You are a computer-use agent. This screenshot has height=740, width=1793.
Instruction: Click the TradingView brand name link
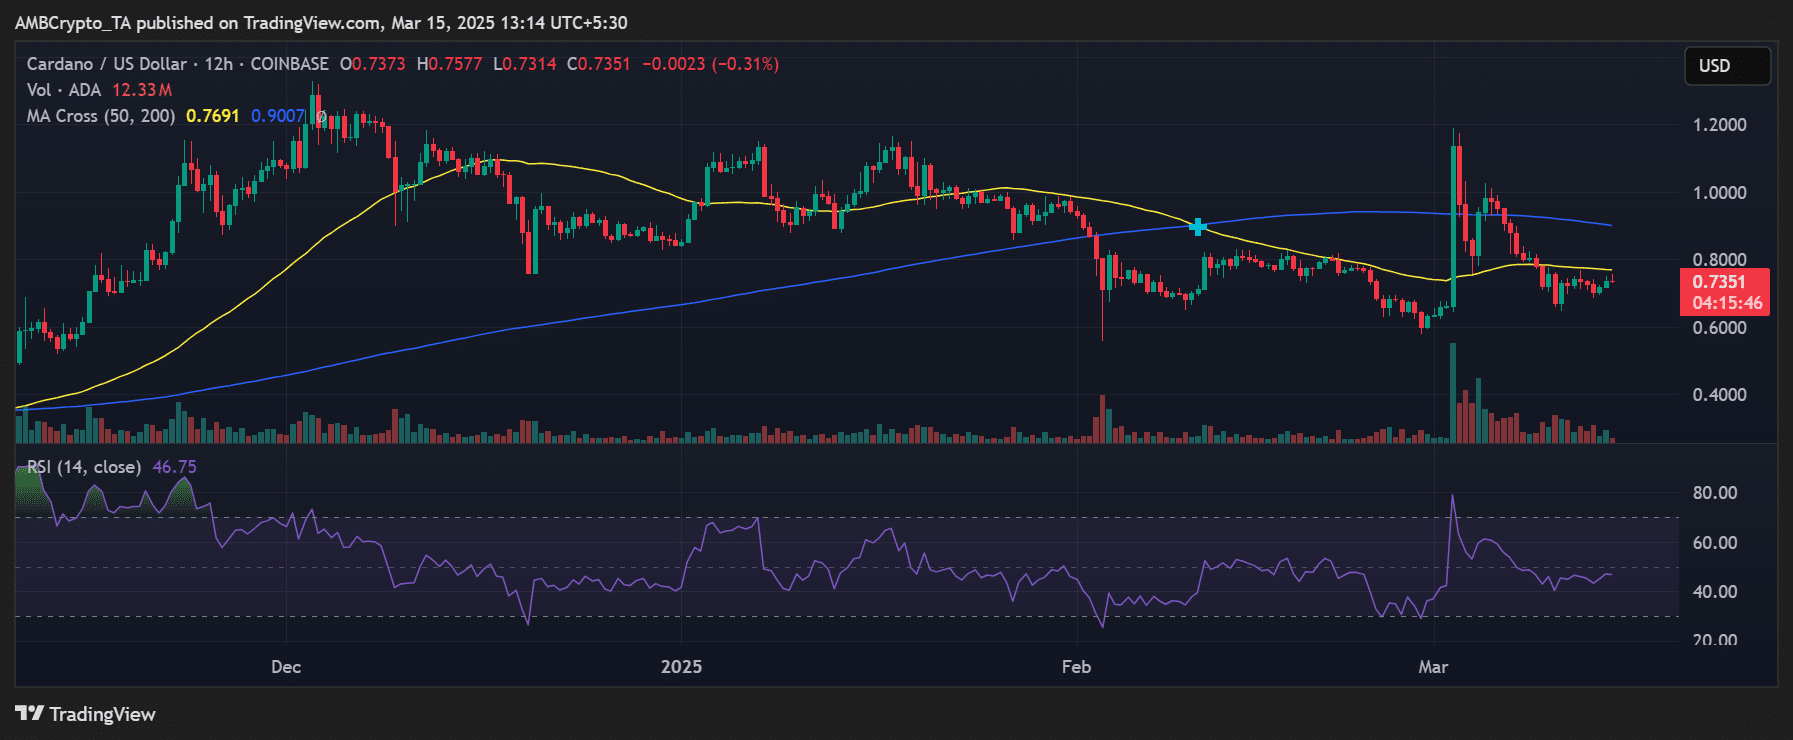click(x=103, y=714)
